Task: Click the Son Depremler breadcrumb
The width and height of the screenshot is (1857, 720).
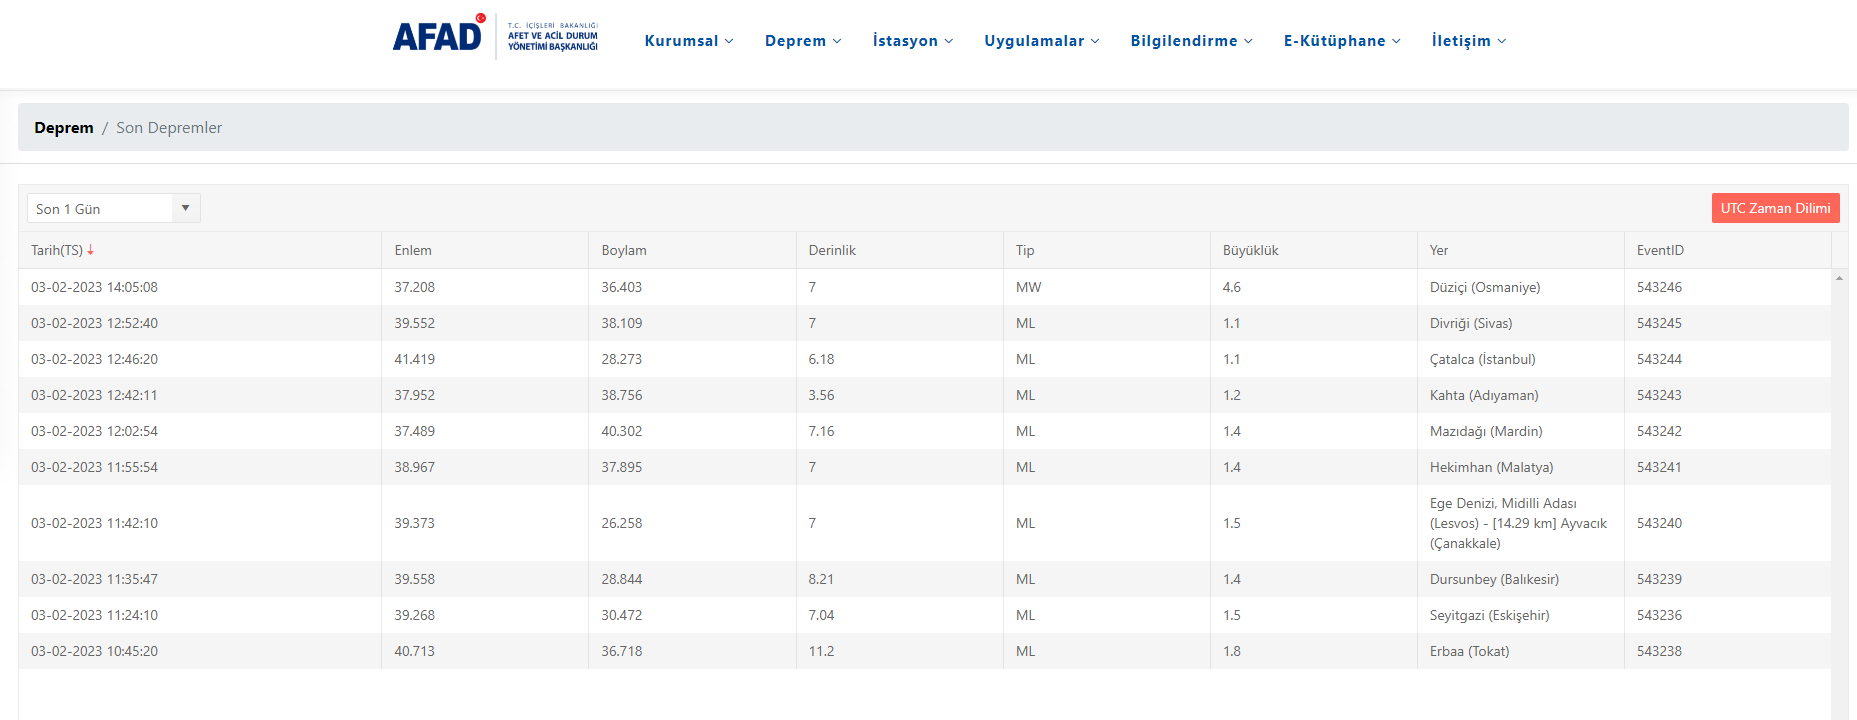Action: click(169, 128)
